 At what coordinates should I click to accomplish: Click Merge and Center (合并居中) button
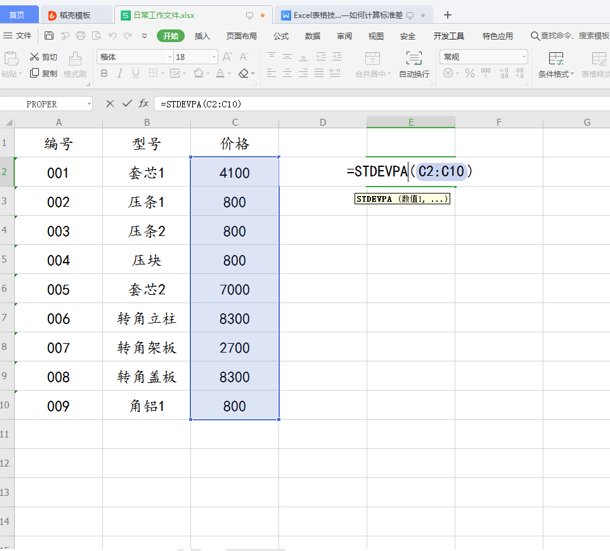coord(373,65)
